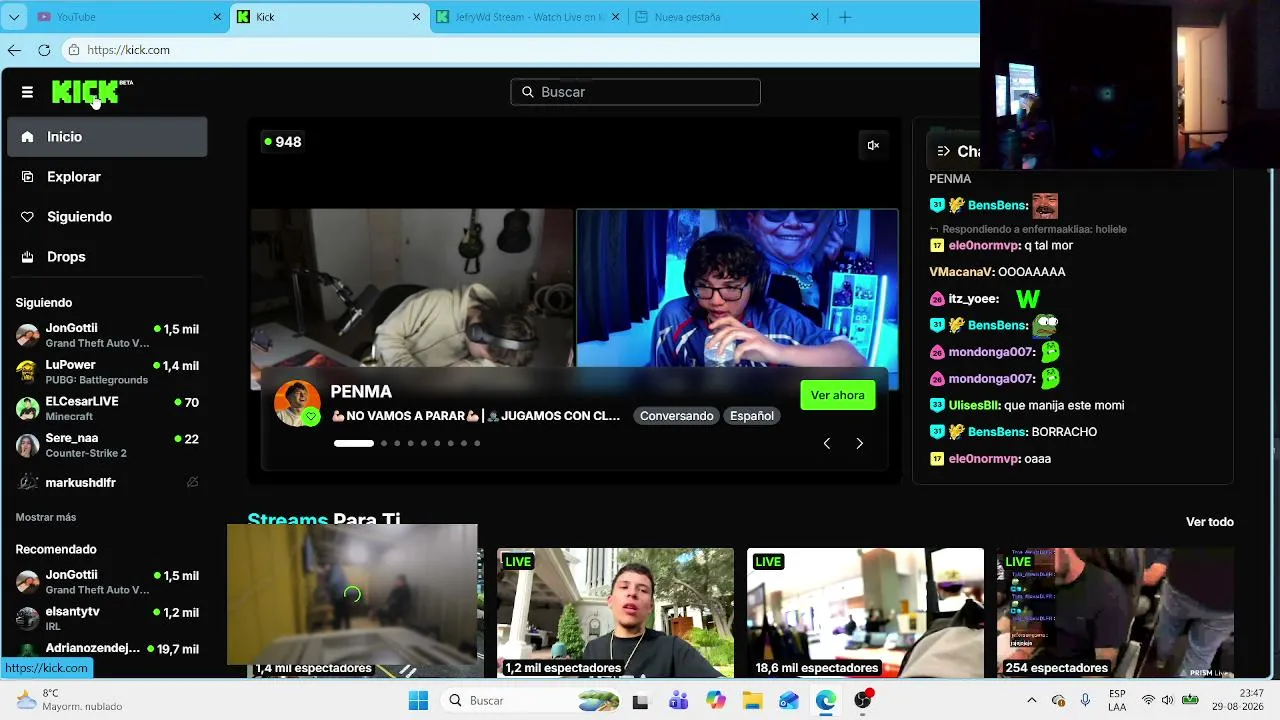The image size is (1280, 720).
Task: Click the microphone tray icon
Action: (x=1085, y=701)
